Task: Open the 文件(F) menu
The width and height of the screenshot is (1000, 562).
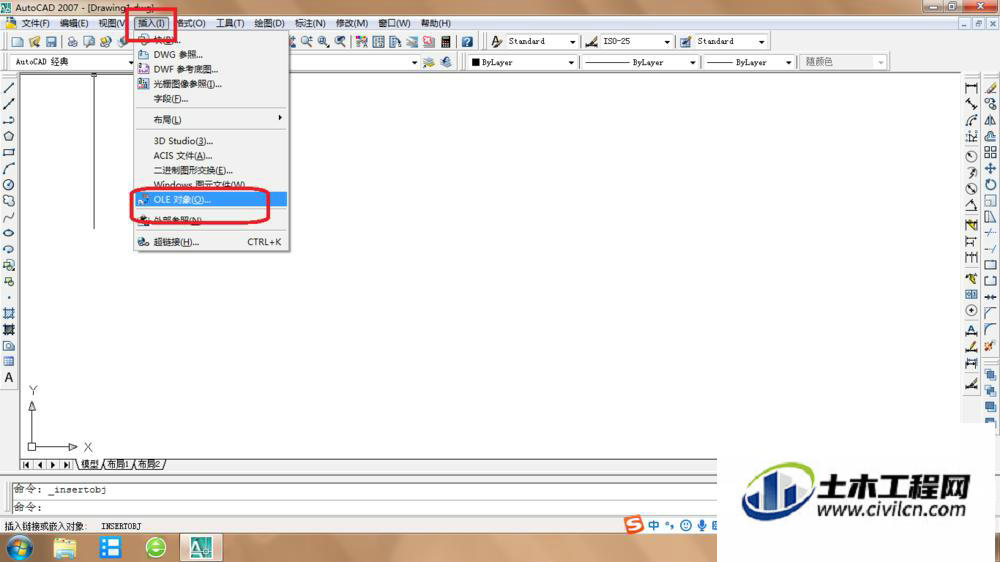Action: tap(35, 23)
